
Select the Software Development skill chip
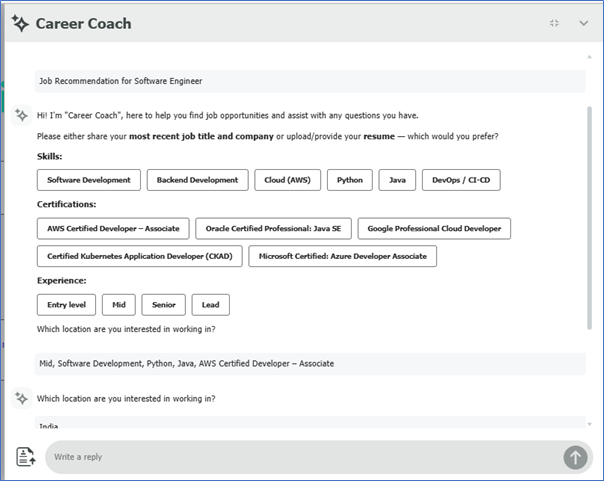pyautogui.click(x=89, y=180)
